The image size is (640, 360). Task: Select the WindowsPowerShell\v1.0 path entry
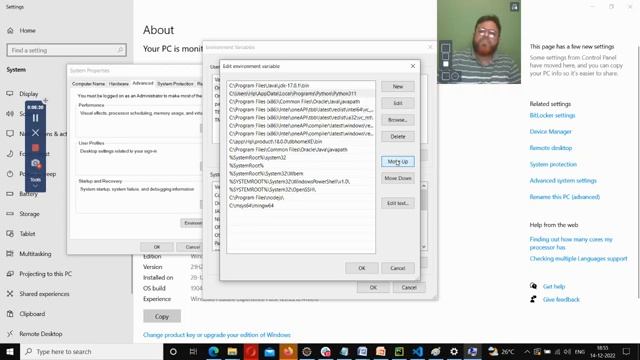[x=301, y=182]
